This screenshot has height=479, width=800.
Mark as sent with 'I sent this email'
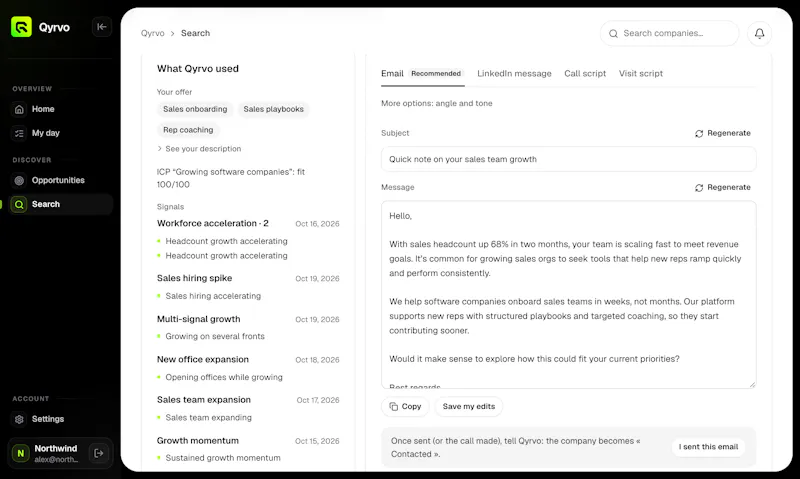pyautogui.click(x=708, y=447)
